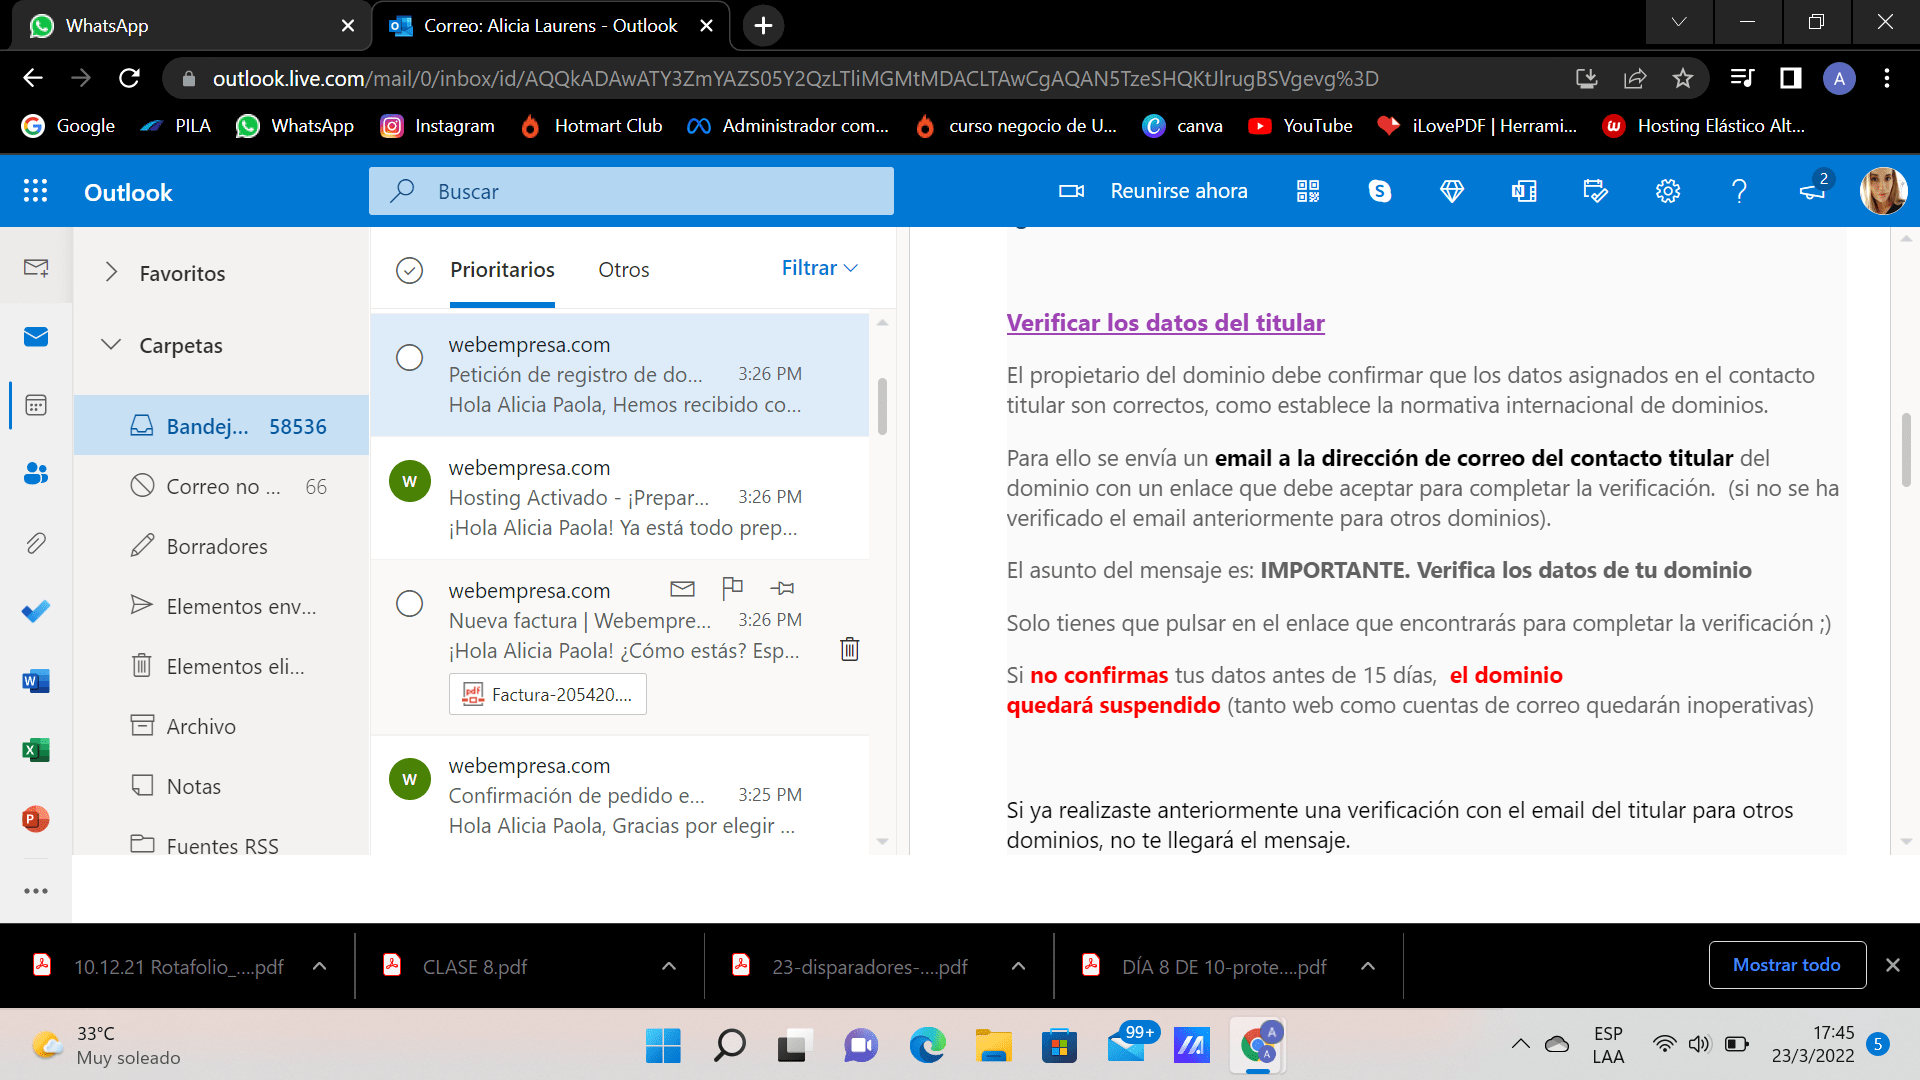This screenshot has width=1920, height=1080.
Task: Select Hosting Activado message via W avatar
Action: 410,481
